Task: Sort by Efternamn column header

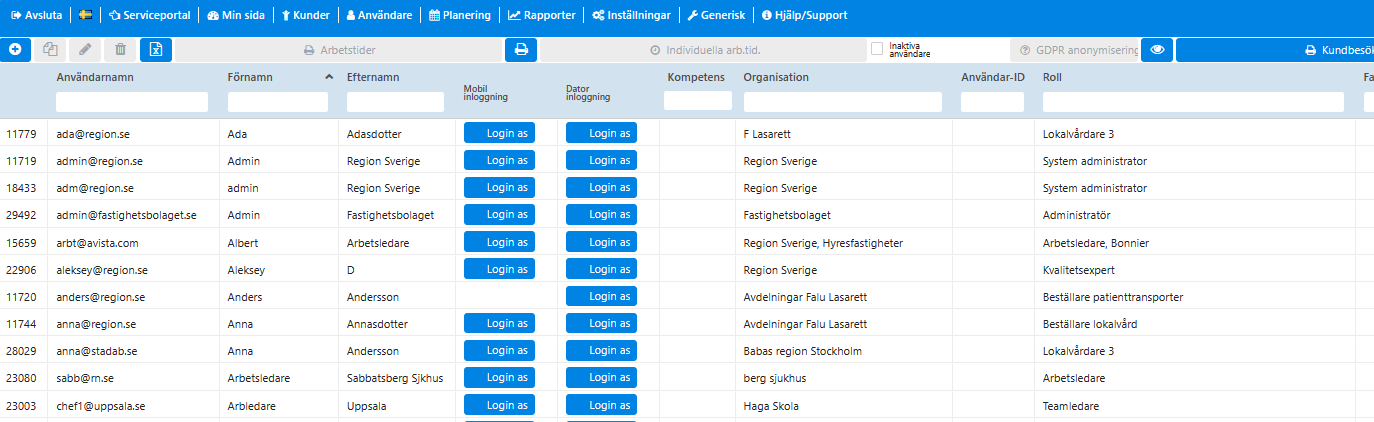Action: [x=374, y=77]
